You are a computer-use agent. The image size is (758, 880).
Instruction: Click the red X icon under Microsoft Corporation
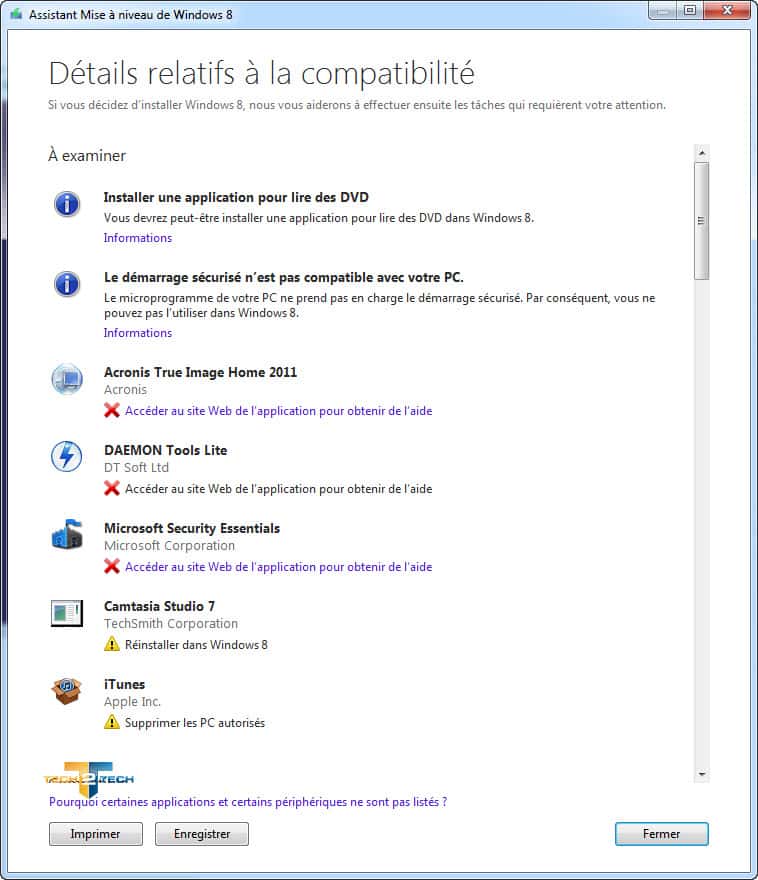(112, 567)
